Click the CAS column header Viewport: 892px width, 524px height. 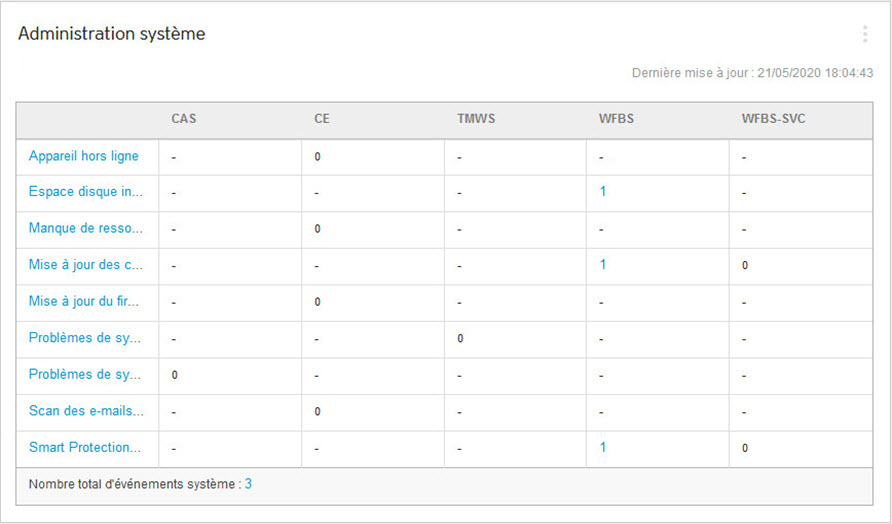click(184, 119)
